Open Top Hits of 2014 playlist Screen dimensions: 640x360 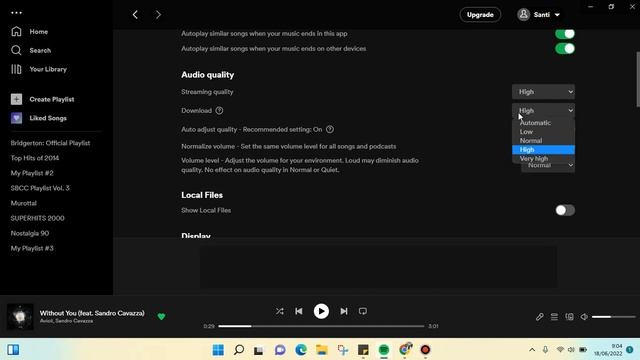tap(35, 158)
